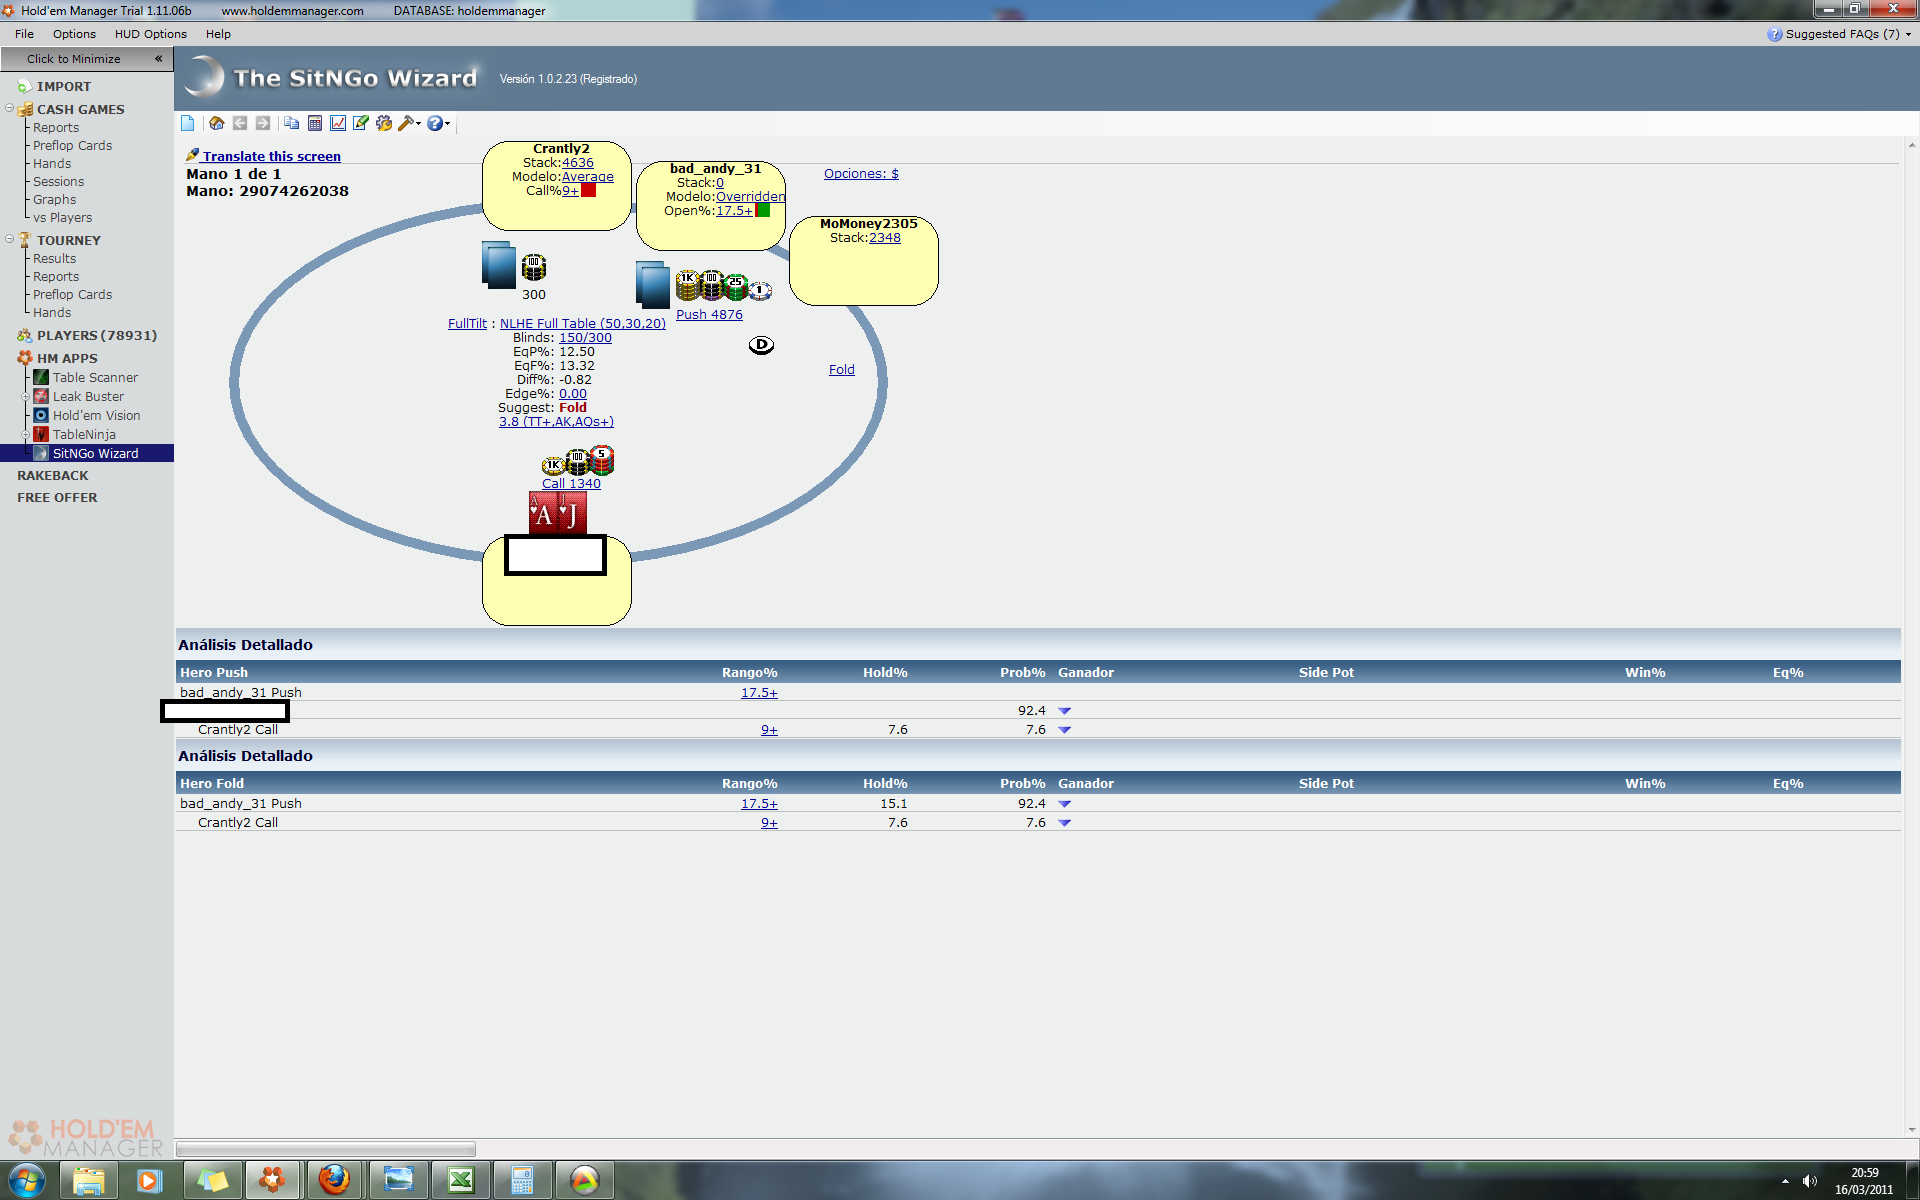Click the Leak Buster app icon
The width and height of the screenshot is (1920, 1200).
click(41, 396)
